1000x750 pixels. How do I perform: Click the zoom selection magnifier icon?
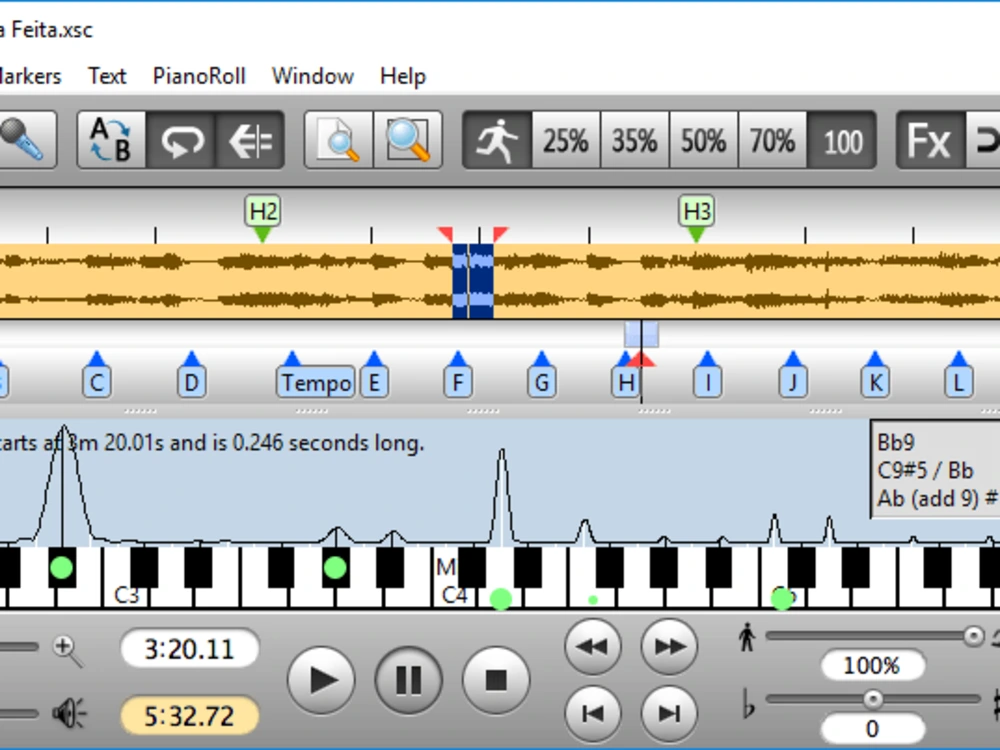pyautogui.click(x=408, y=140)
